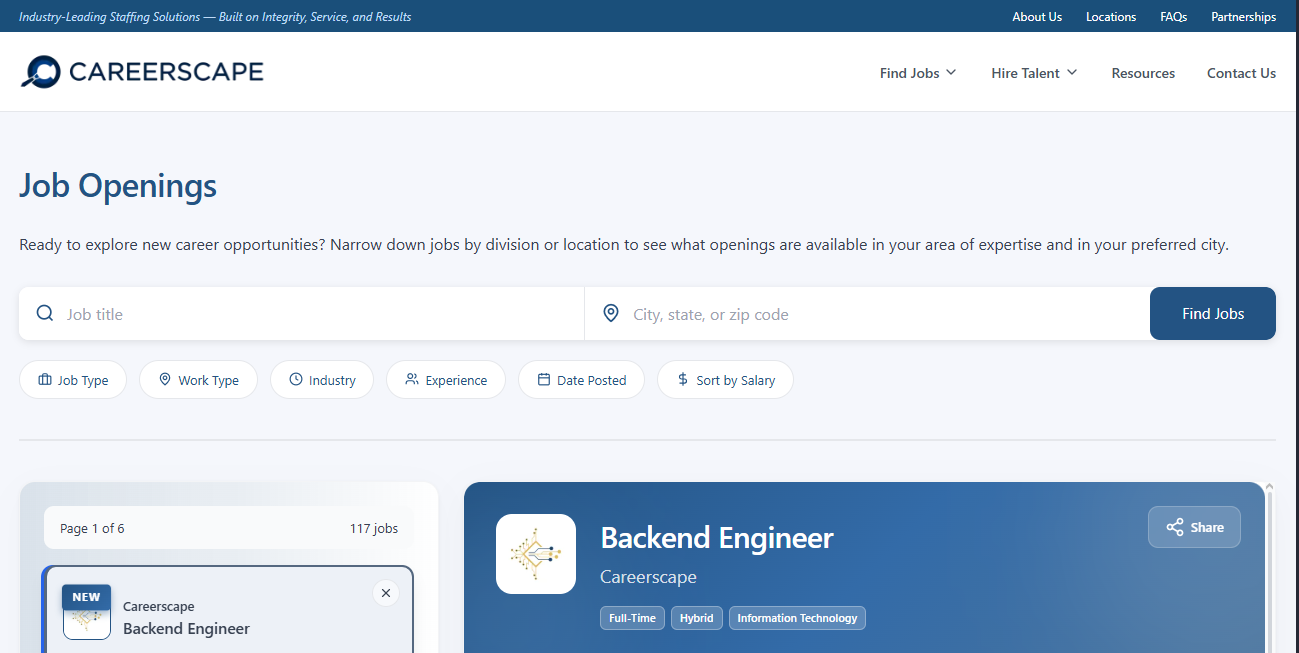Open the Partnerships link
Image resolution: width=1299 pixels, height=653 pixels.
(1243, 16)
